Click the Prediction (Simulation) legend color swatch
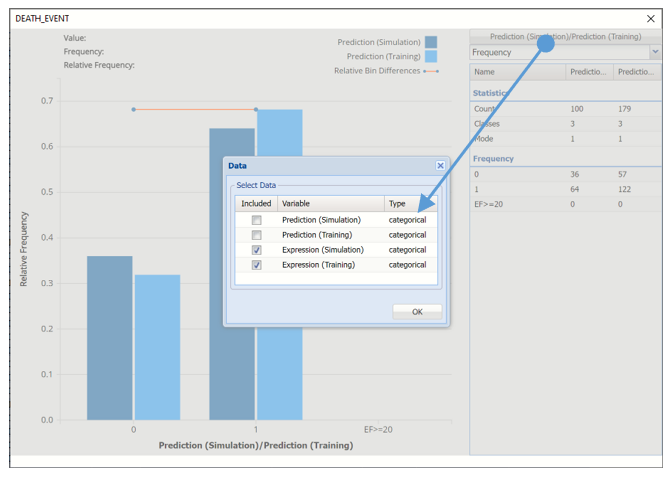The height and width of the screenshot is (478, 672). coord(431,42)
